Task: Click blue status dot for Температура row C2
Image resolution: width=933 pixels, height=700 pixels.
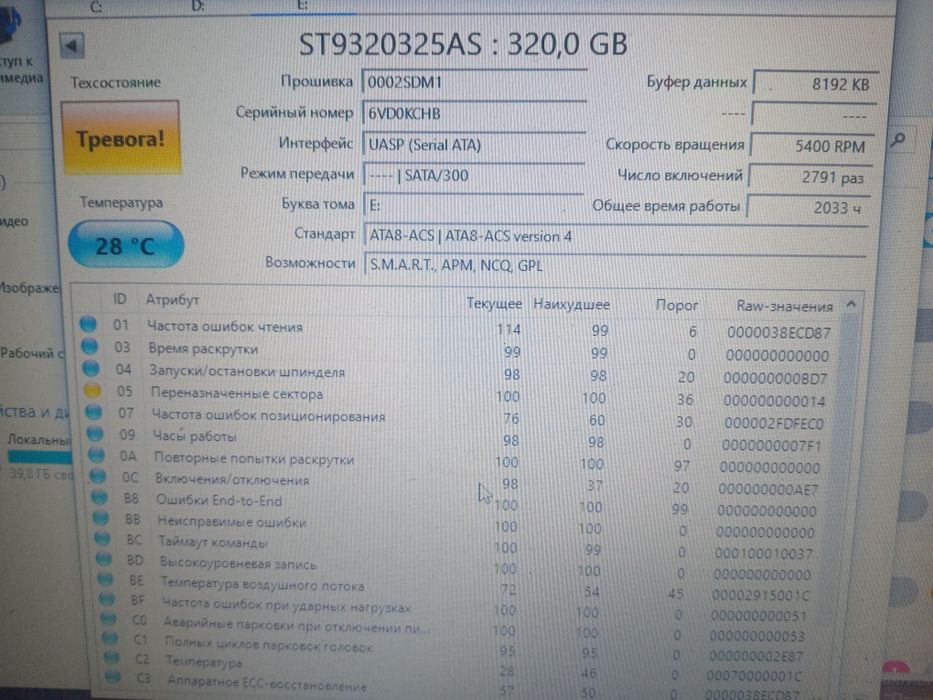Action: [111, 658]
